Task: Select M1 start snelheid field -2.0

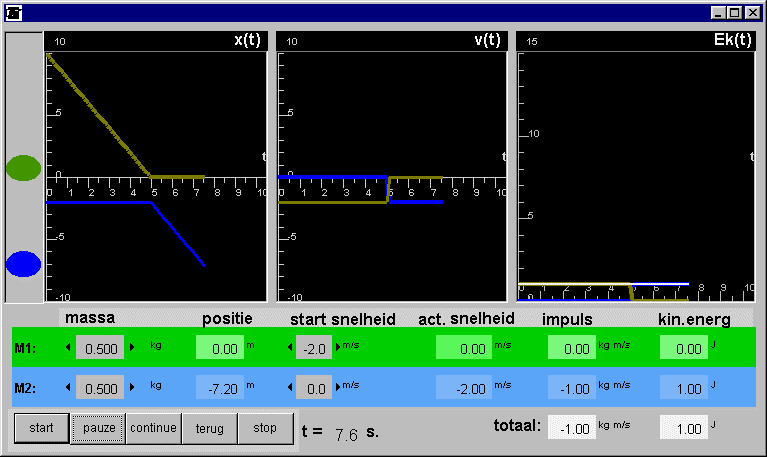Action: pos(314,347)
